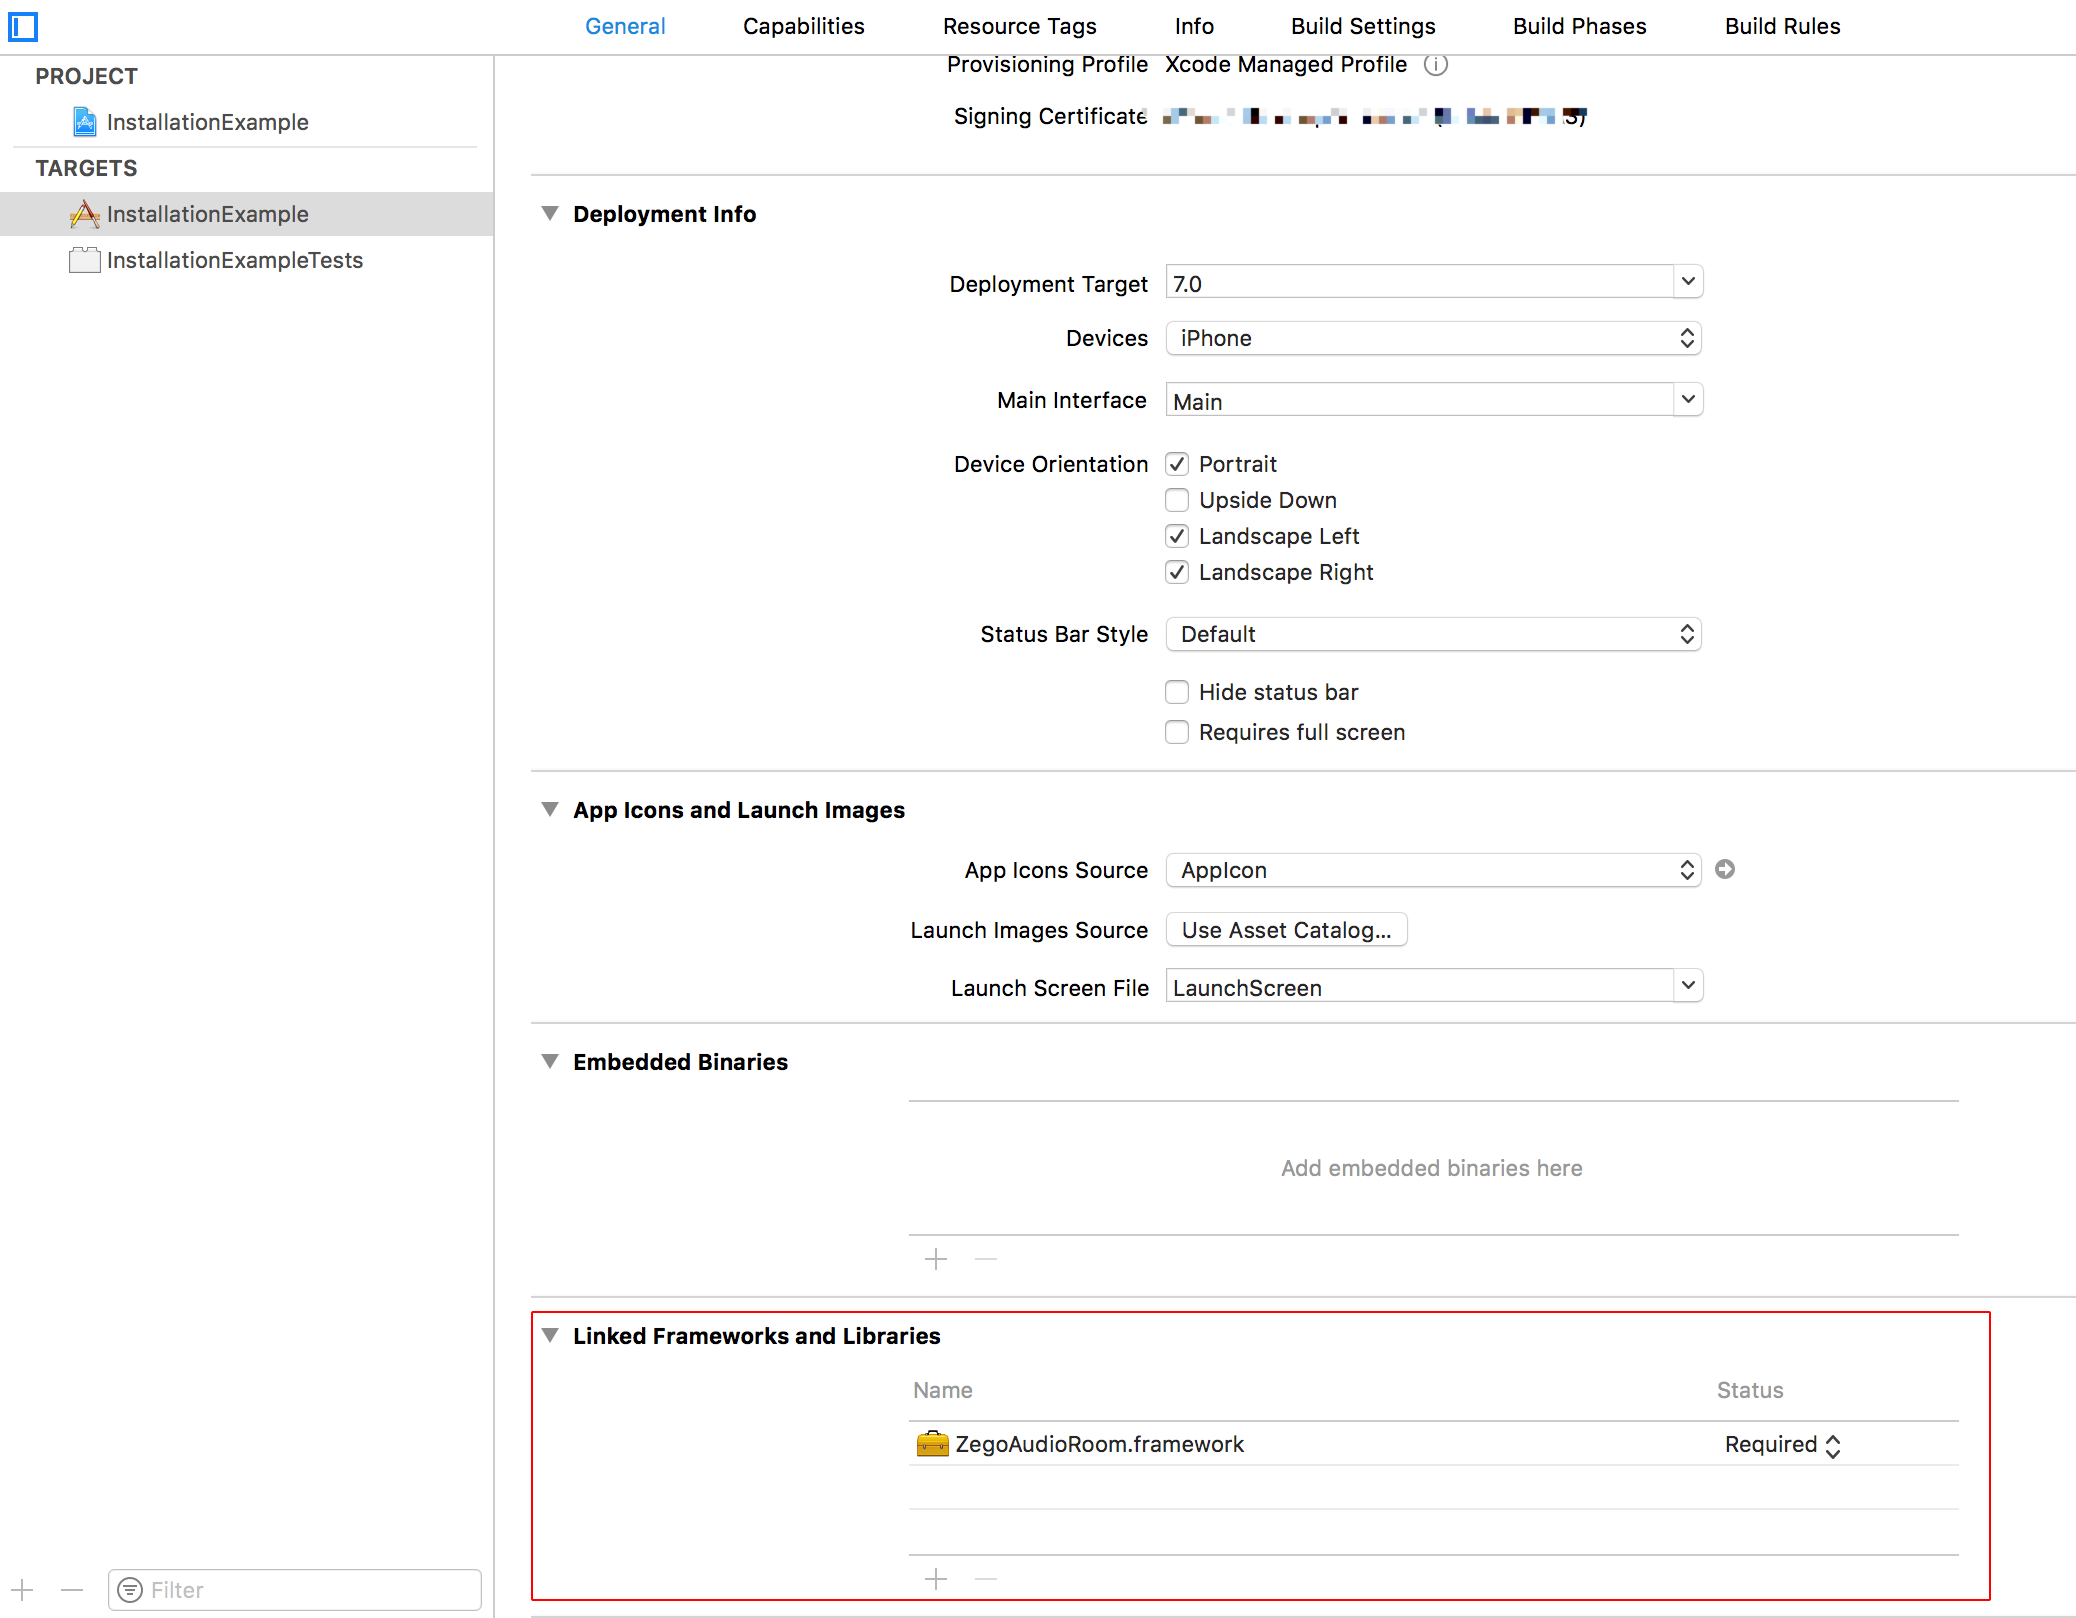Click the Deployment Target 7.0 text field
This screenshot has width=2076, height=1618.
(1419, 283)
